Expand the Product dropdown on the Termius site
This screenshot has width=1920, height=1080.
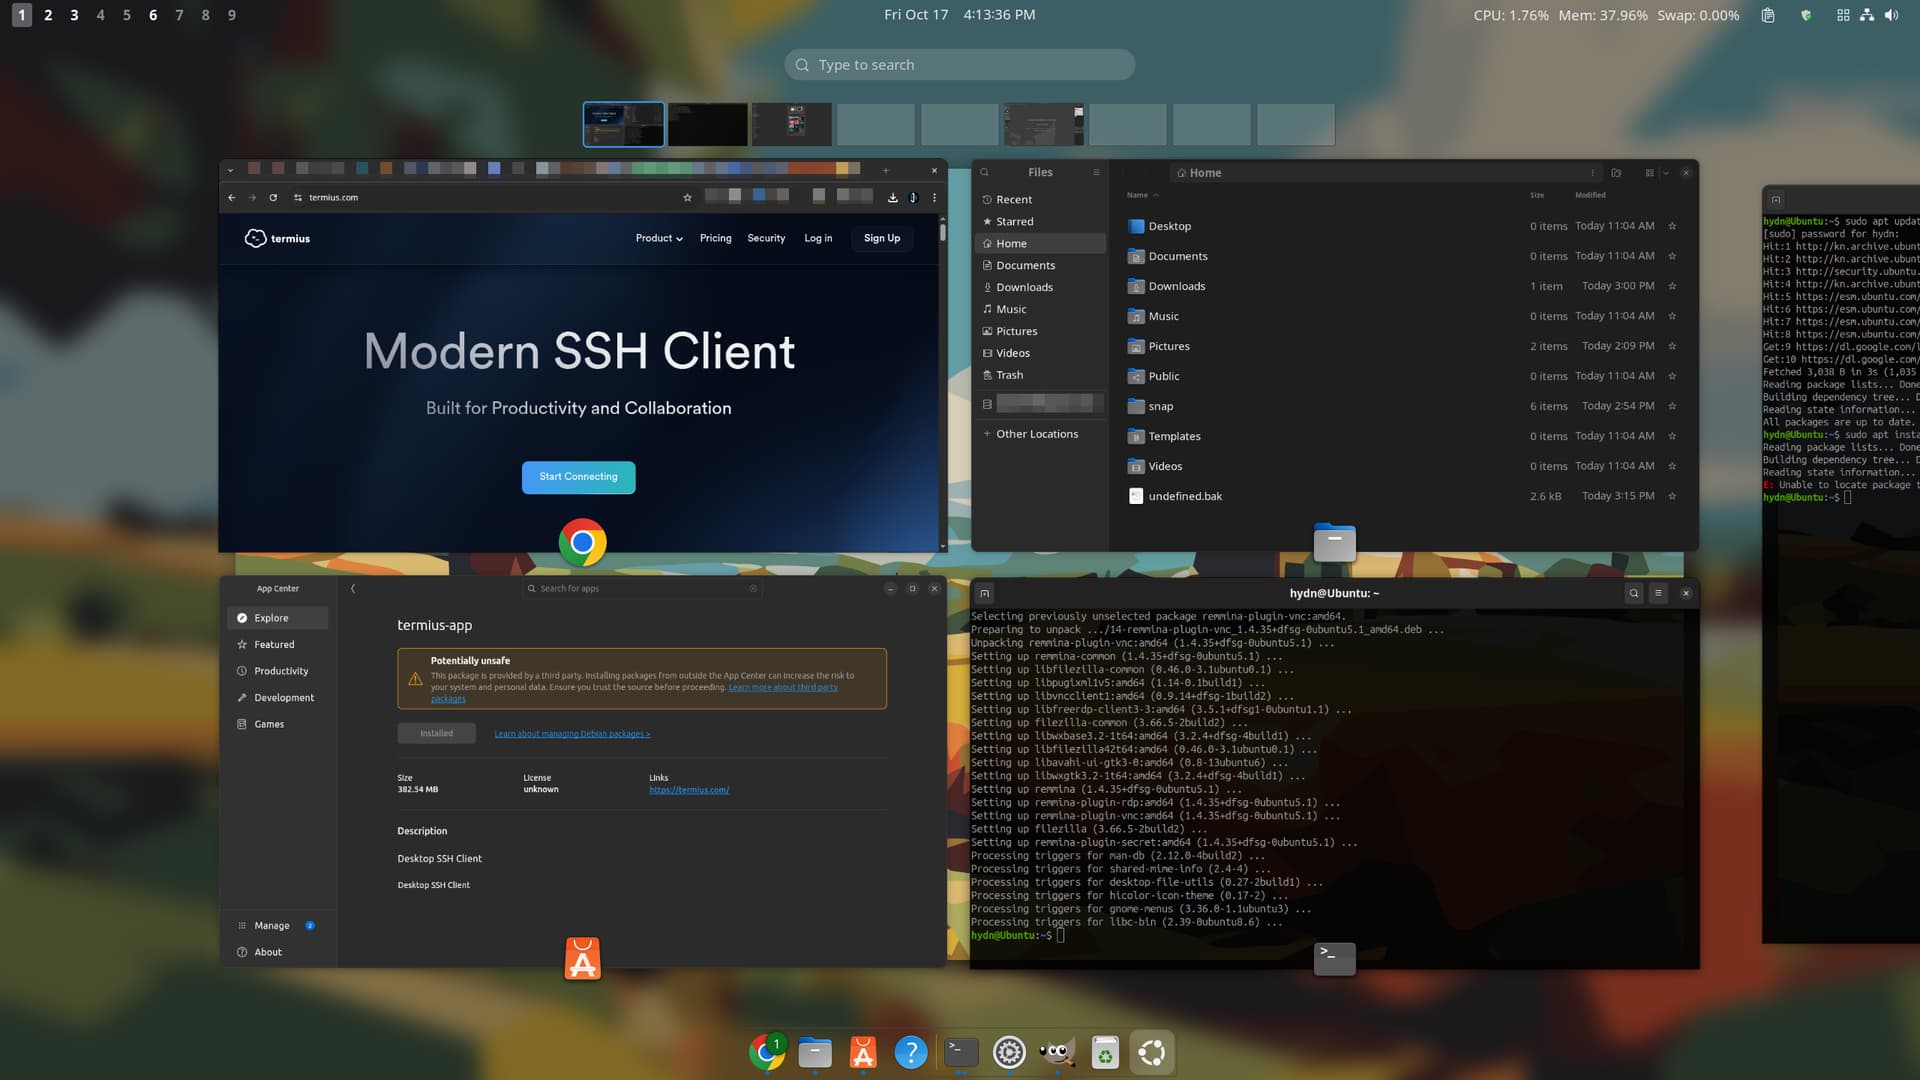659,238
